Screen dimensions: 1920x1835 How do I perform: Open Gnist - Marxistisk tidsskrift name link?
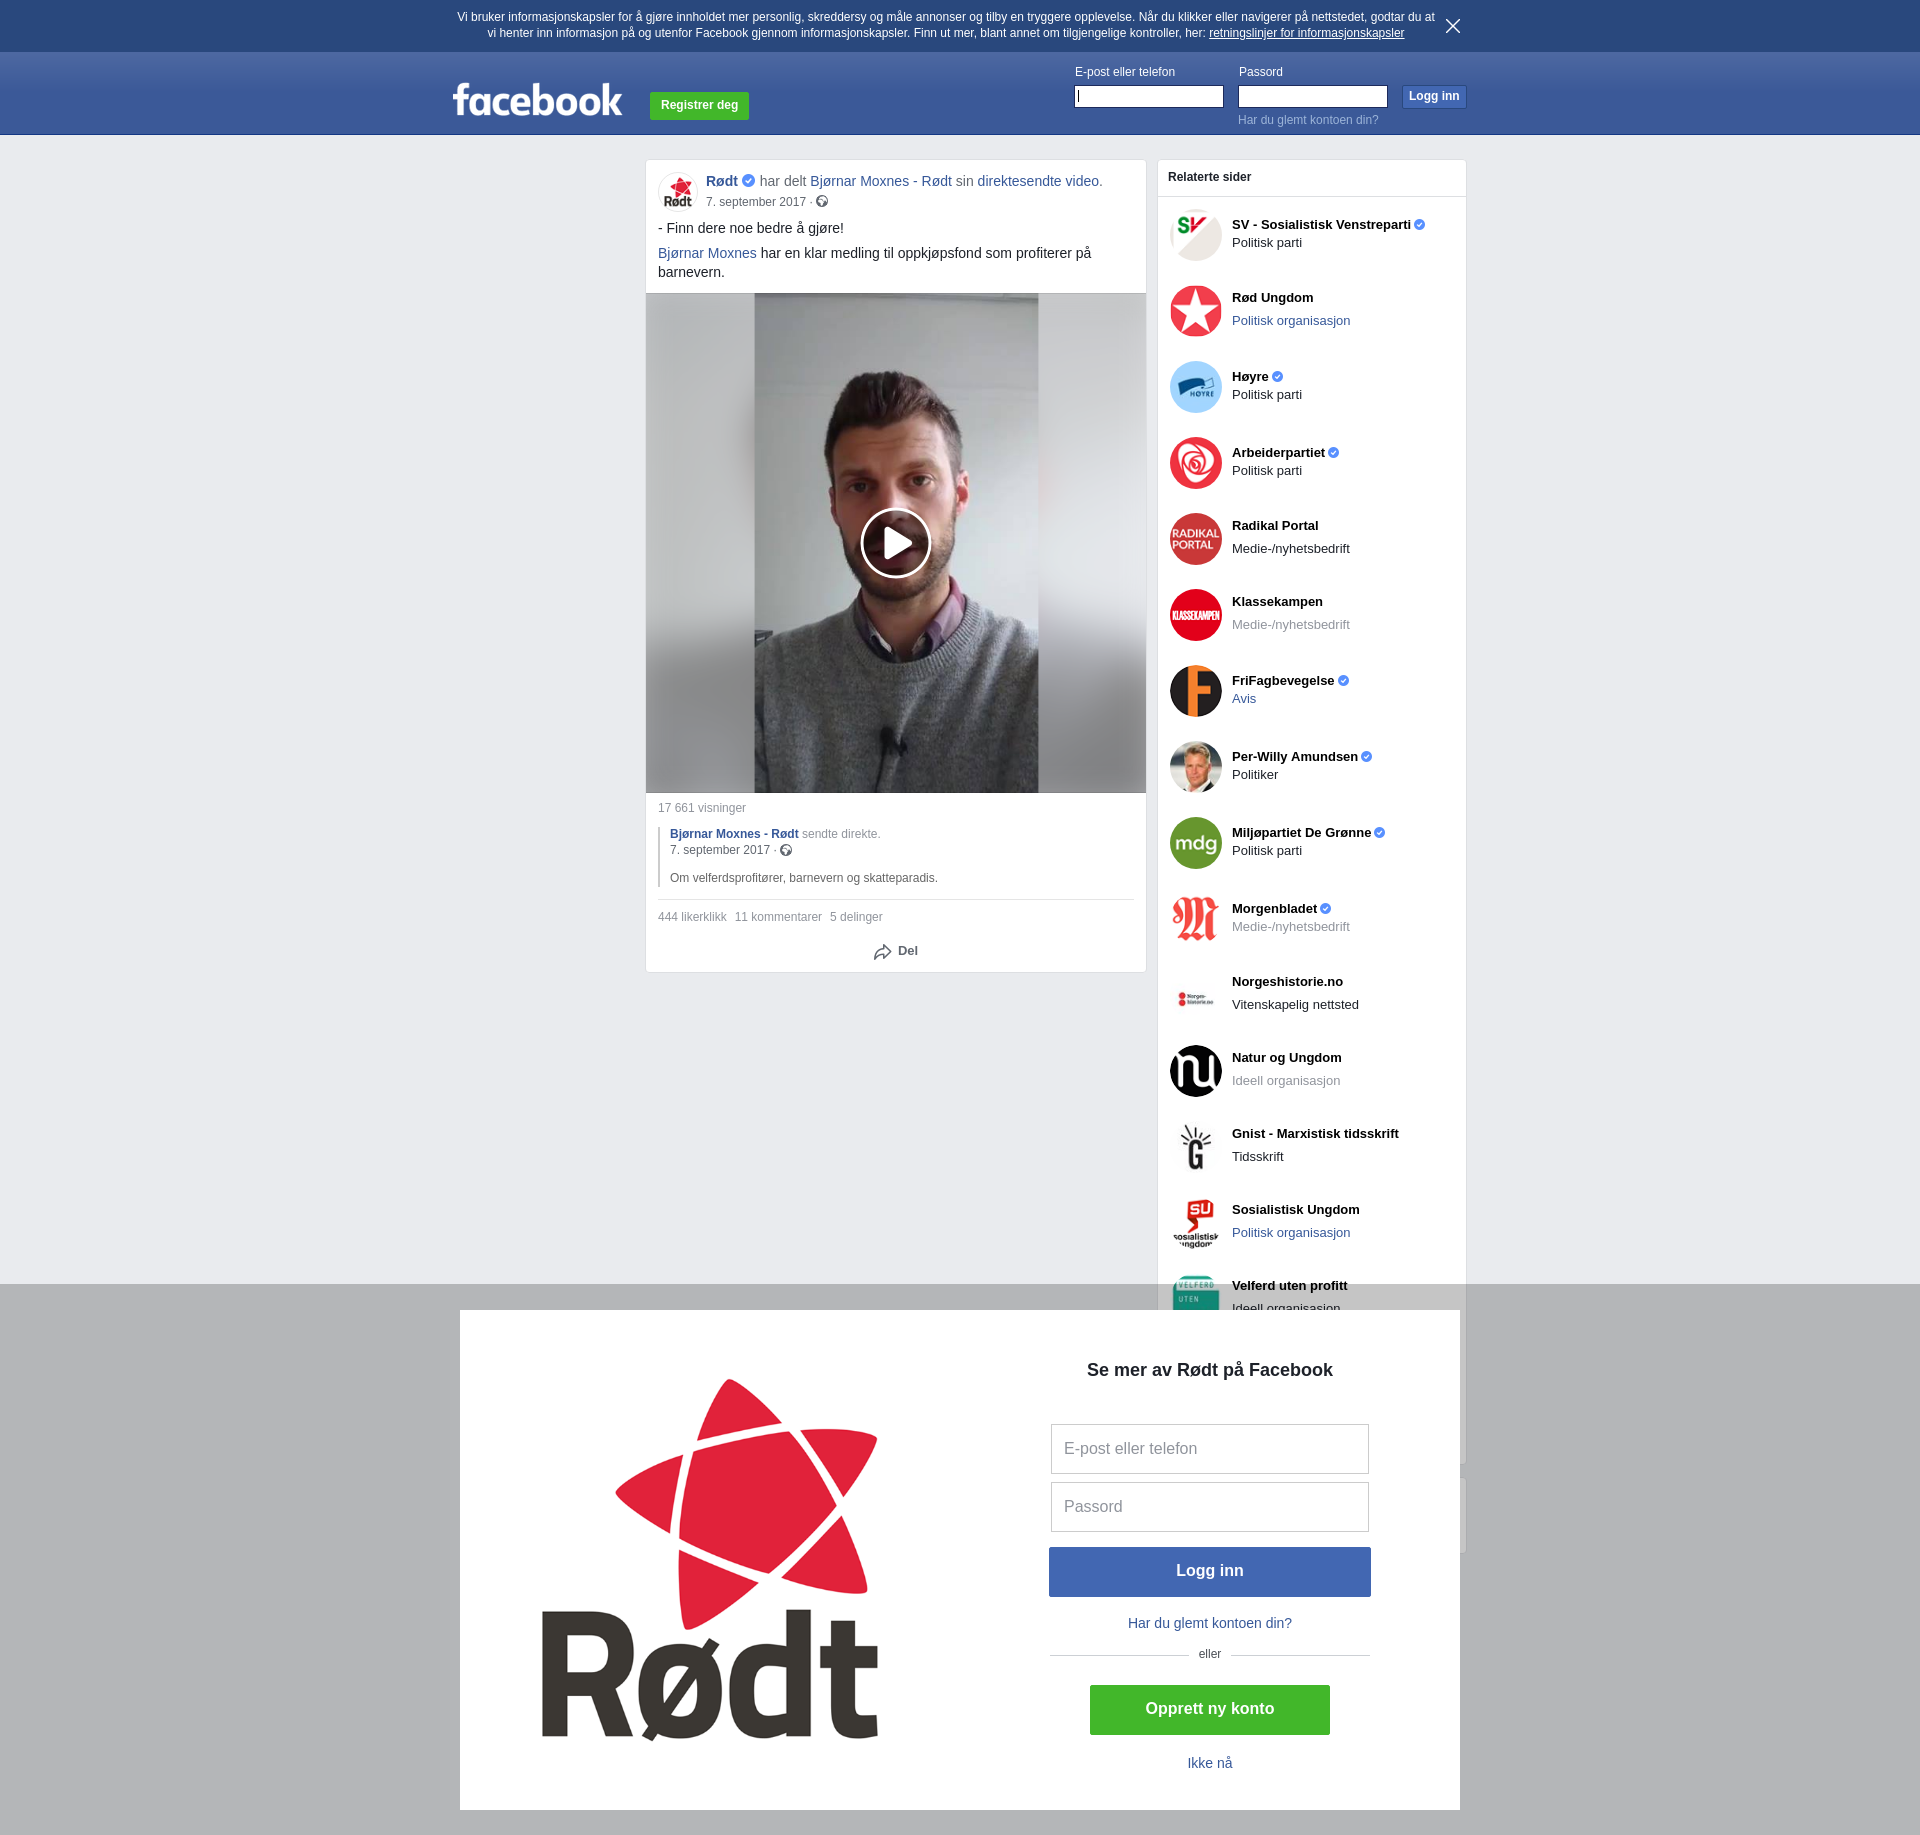point(1315,1134)
